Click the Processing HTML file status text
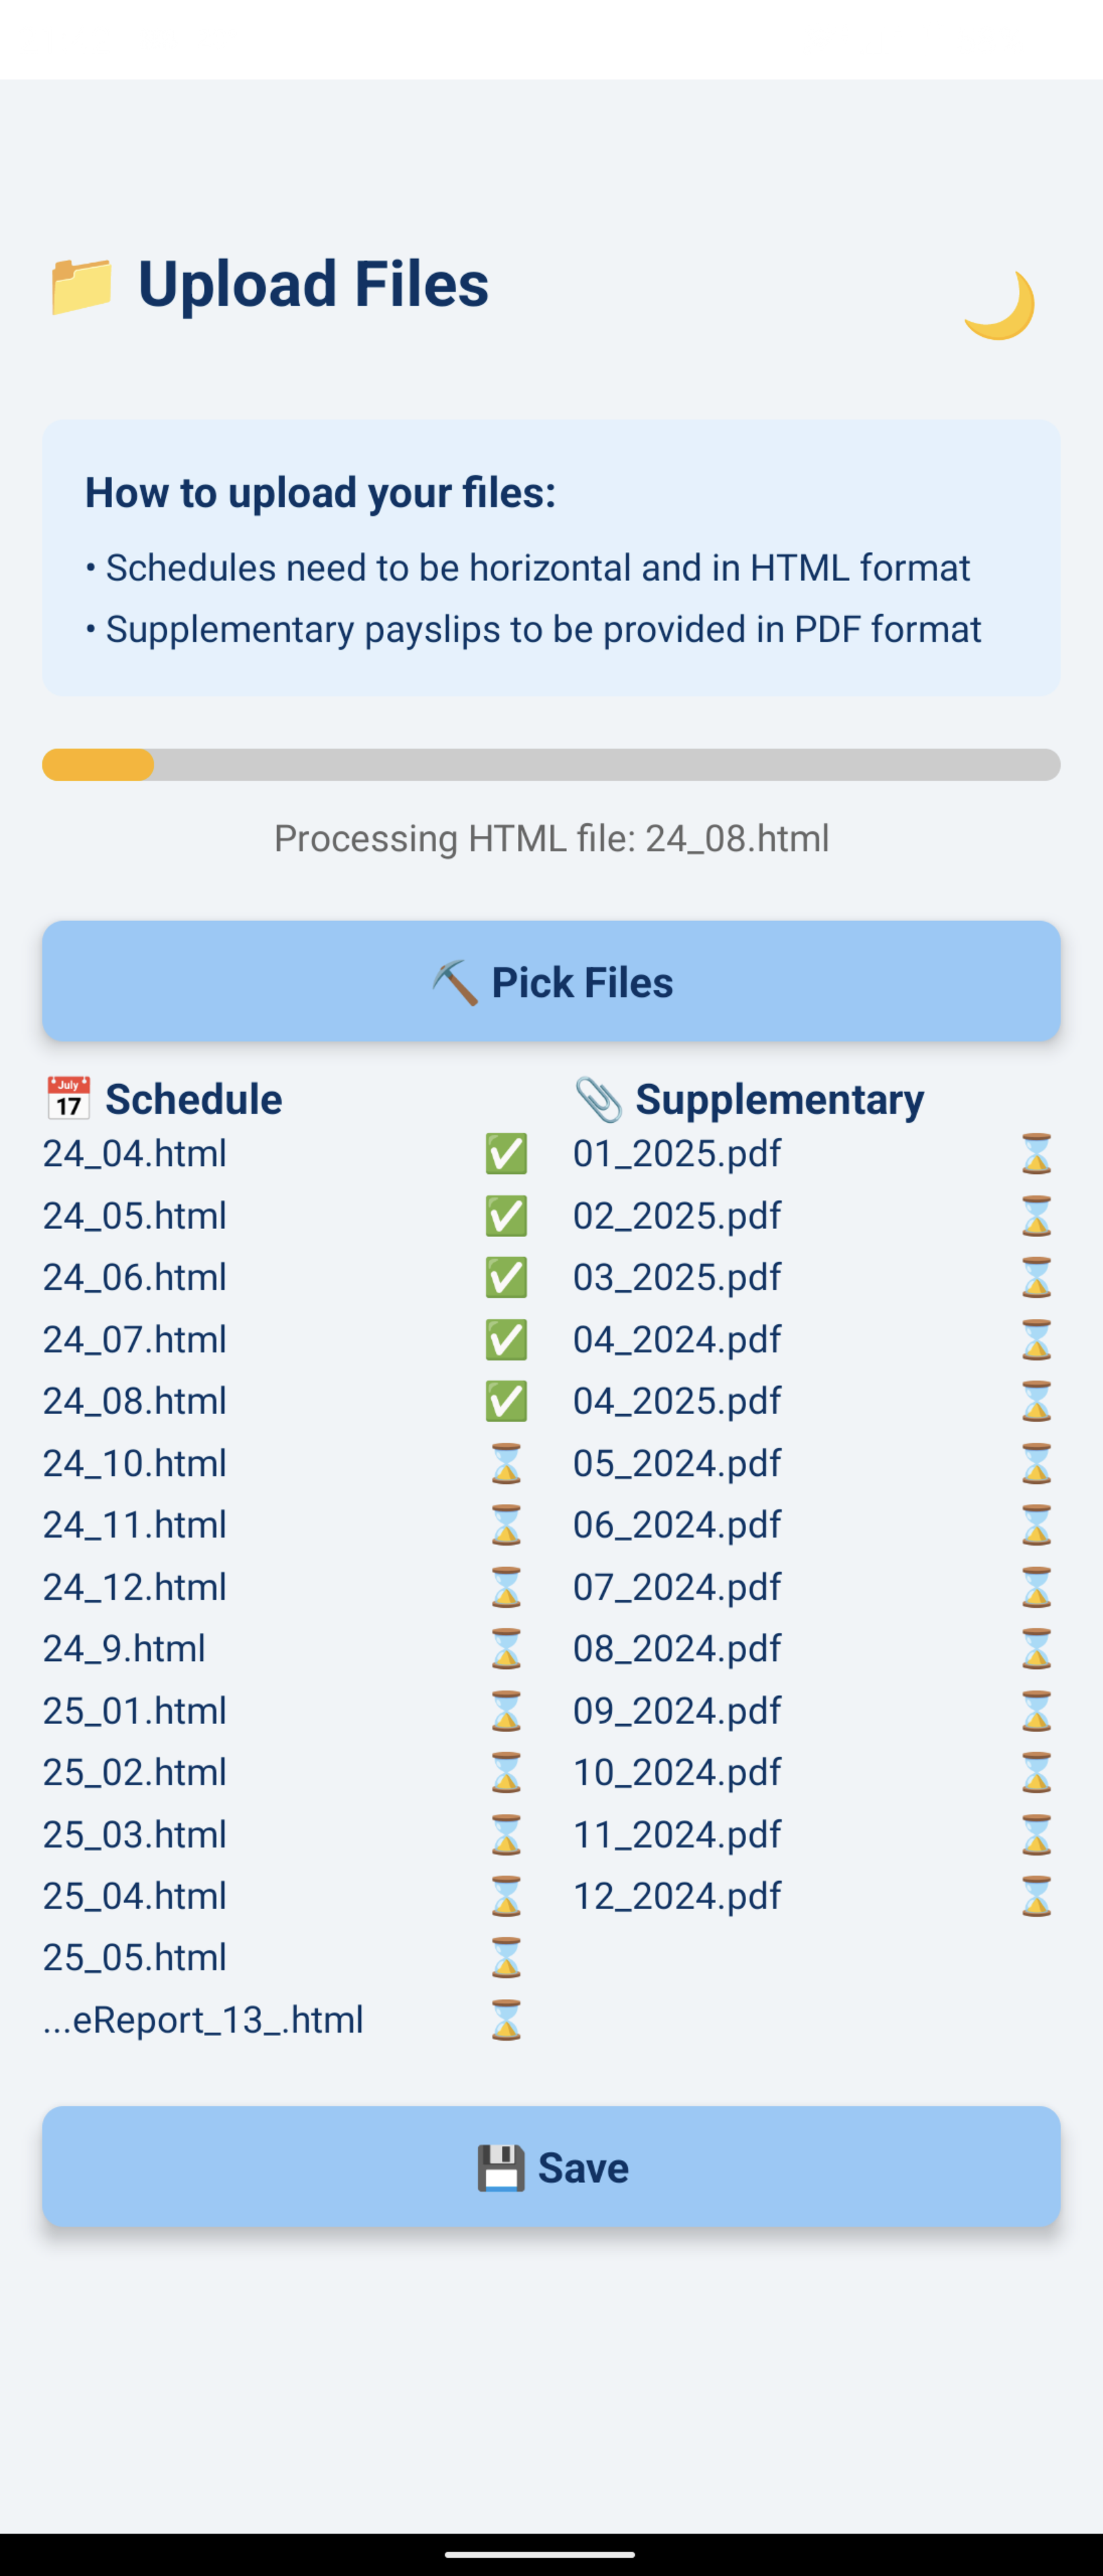The width and height of the screenshot is (1103, 2576). 551,838
